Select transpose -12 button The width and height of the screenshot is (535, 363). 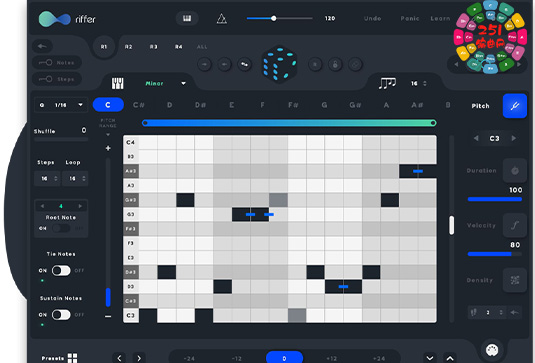236,358
